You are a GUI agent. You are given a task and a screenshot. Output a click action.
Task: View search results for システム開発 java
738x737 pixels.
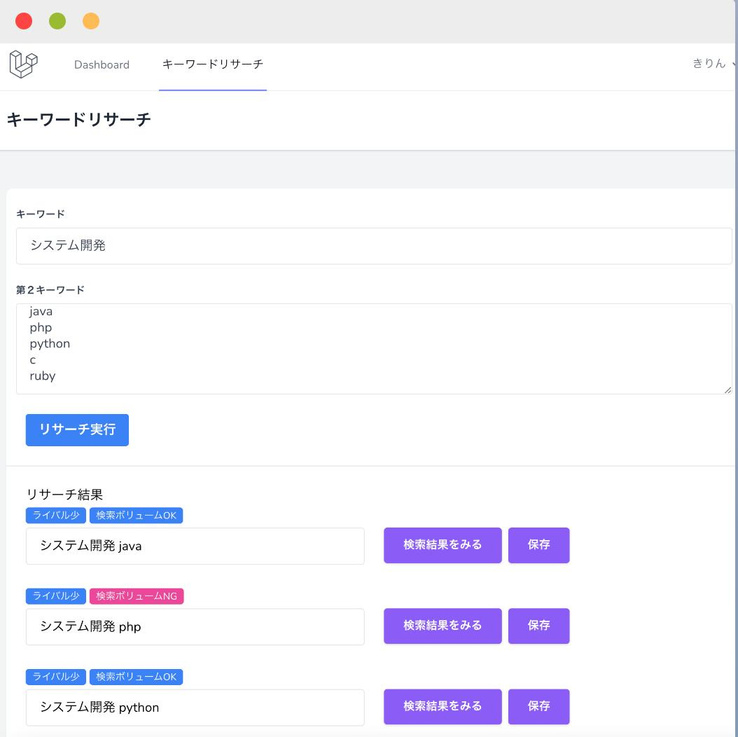click(x=442, y=545)
